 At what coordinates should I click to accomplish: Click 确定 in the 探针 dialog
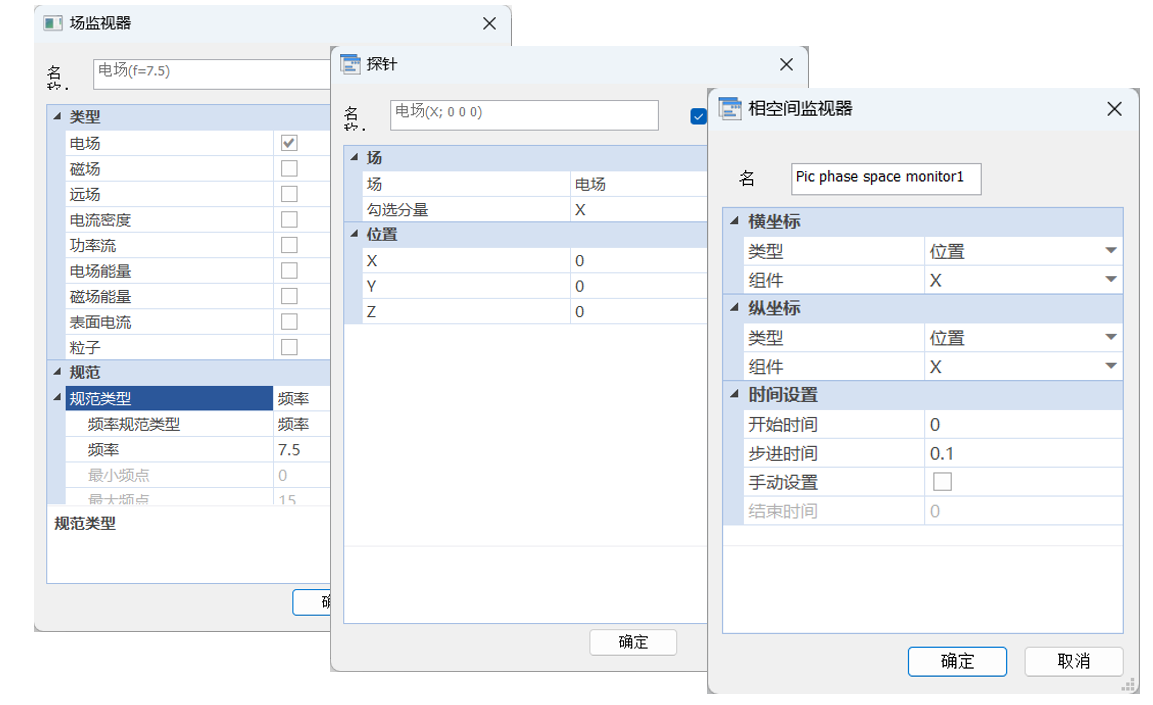click(633, 642)
